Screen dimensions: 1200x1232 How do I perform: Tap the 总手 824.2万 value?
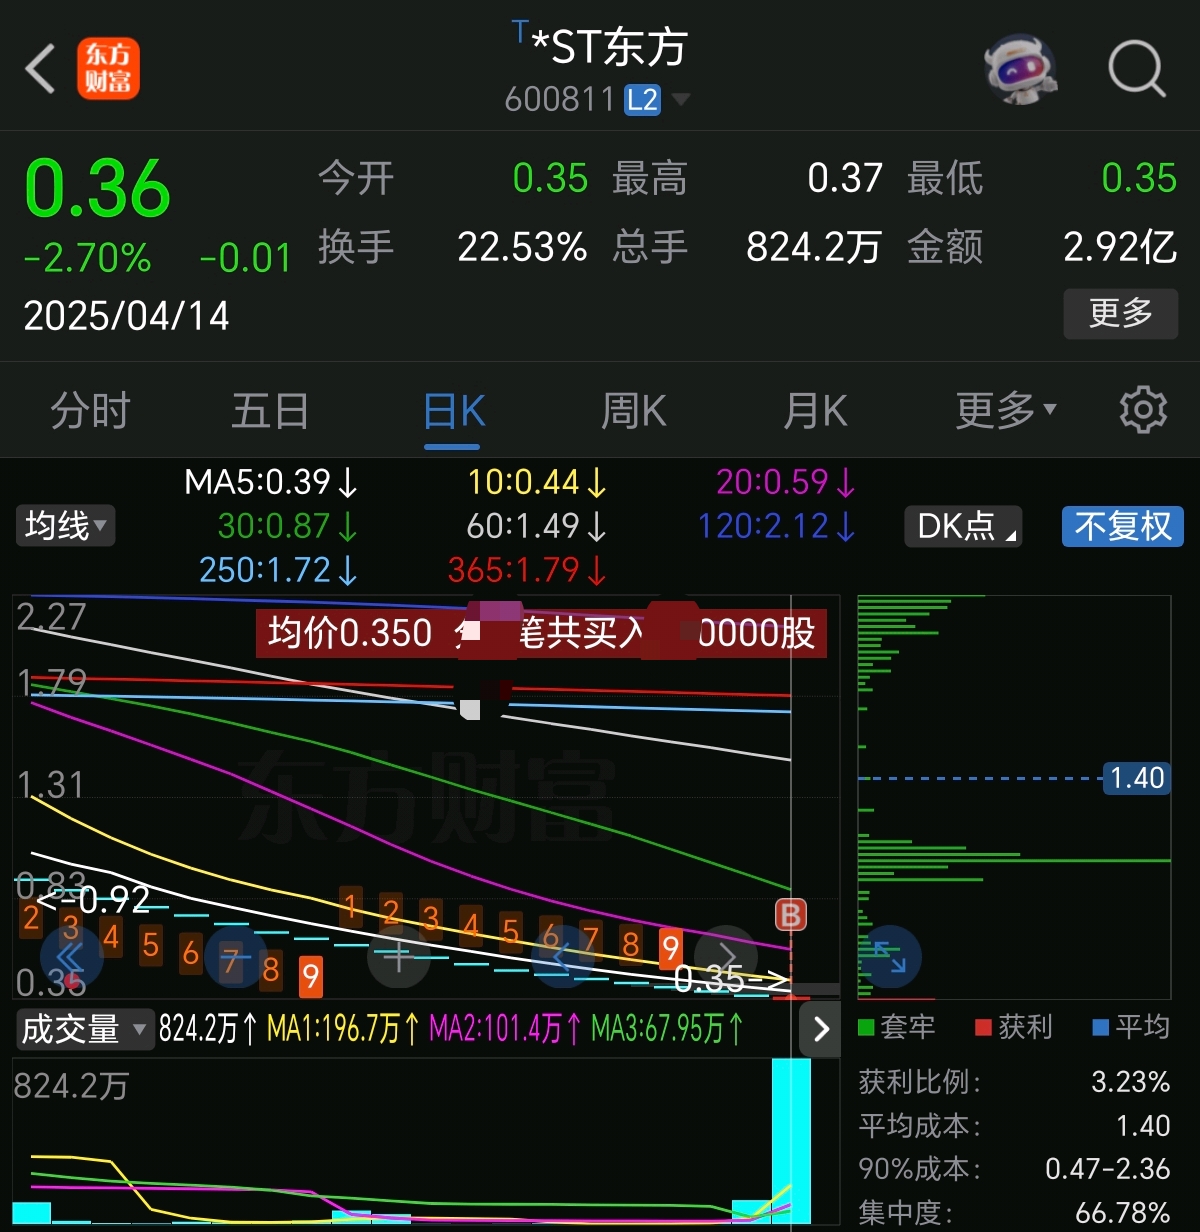814,247
